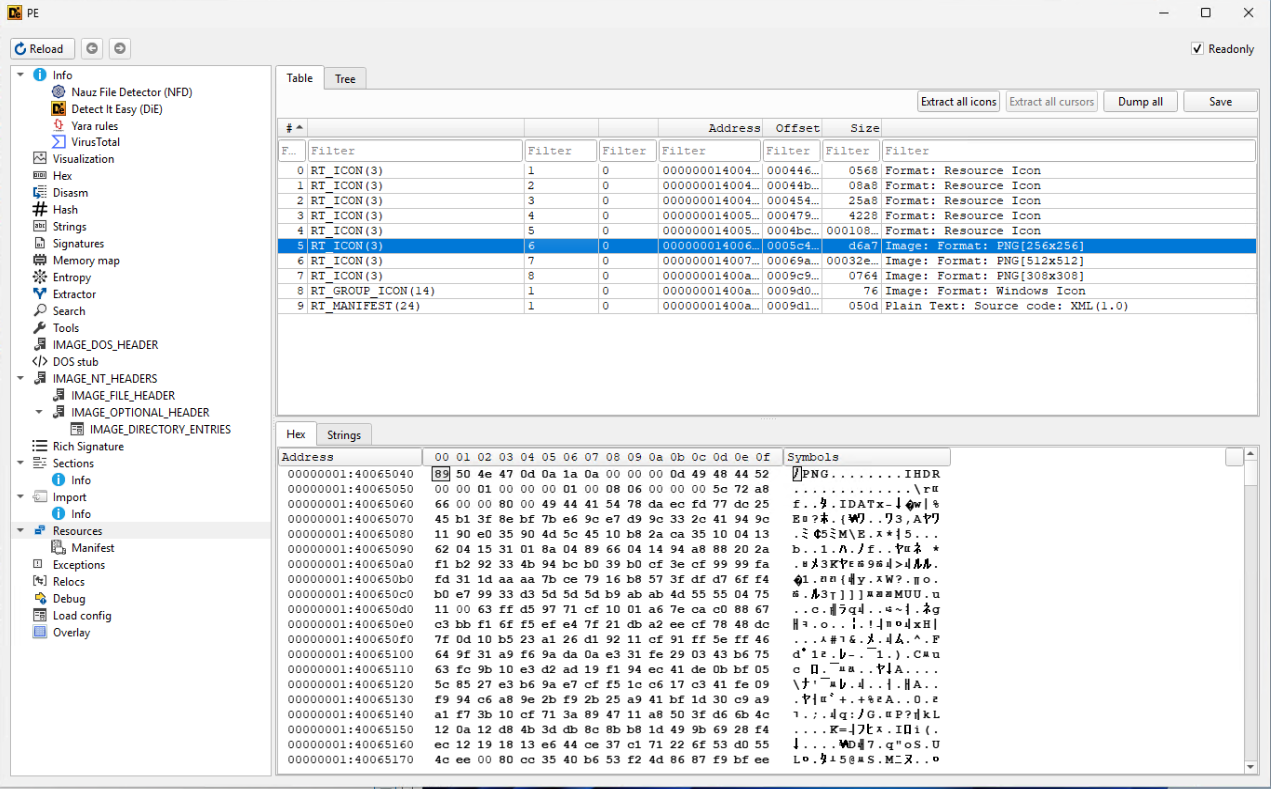
Task: Collapse the Resources tree node
Action: point(21,531)
